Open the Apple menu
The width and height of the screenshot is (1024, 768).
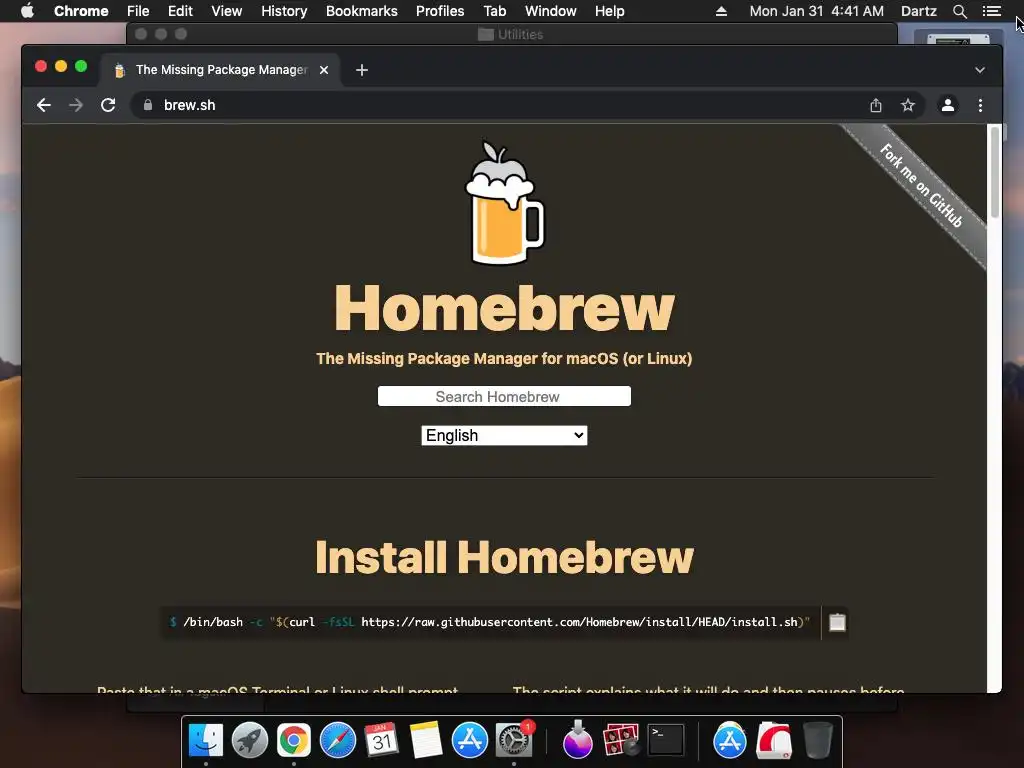pyautogui.click(x=27, y=11)
